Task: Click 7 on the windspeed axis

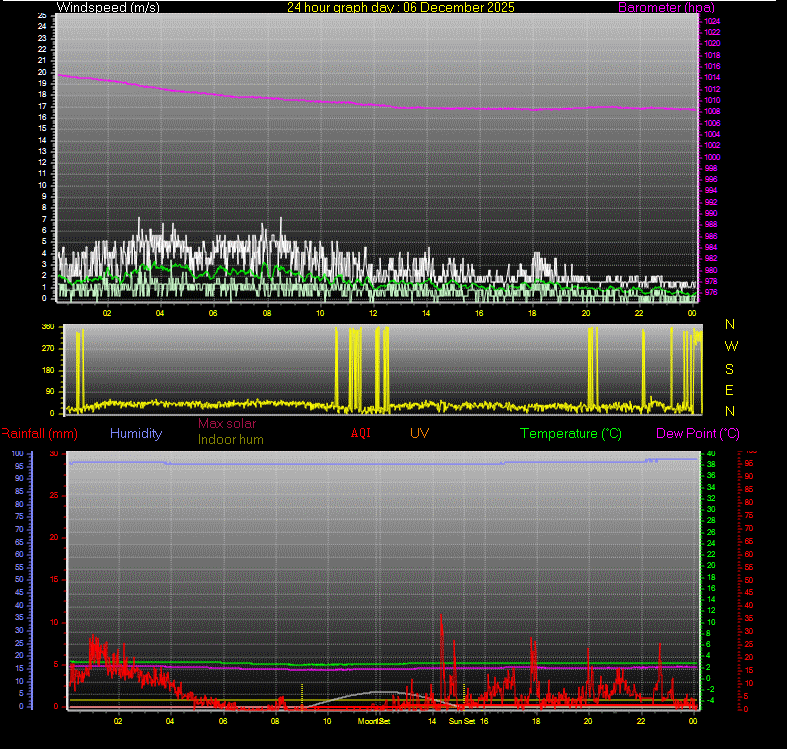Action: point(44,219)
